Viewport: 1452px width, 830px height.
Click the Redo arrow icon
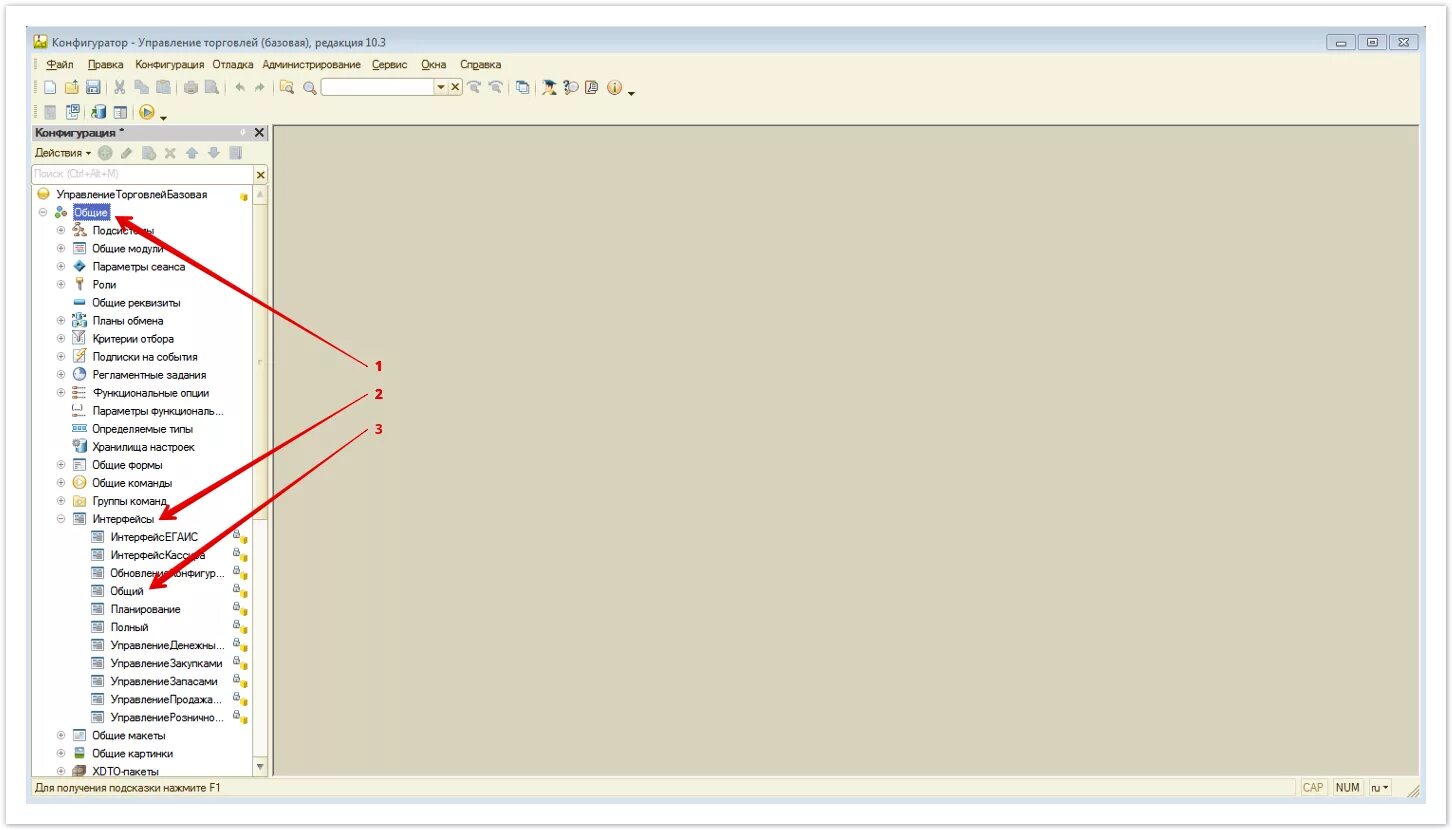pyautogui.click(x=260, y=87)
